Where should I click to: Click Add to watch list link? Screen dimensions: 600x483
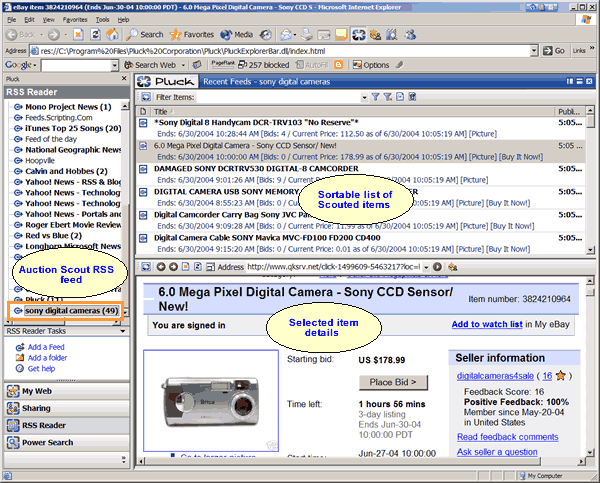click(x=487, y=324)
